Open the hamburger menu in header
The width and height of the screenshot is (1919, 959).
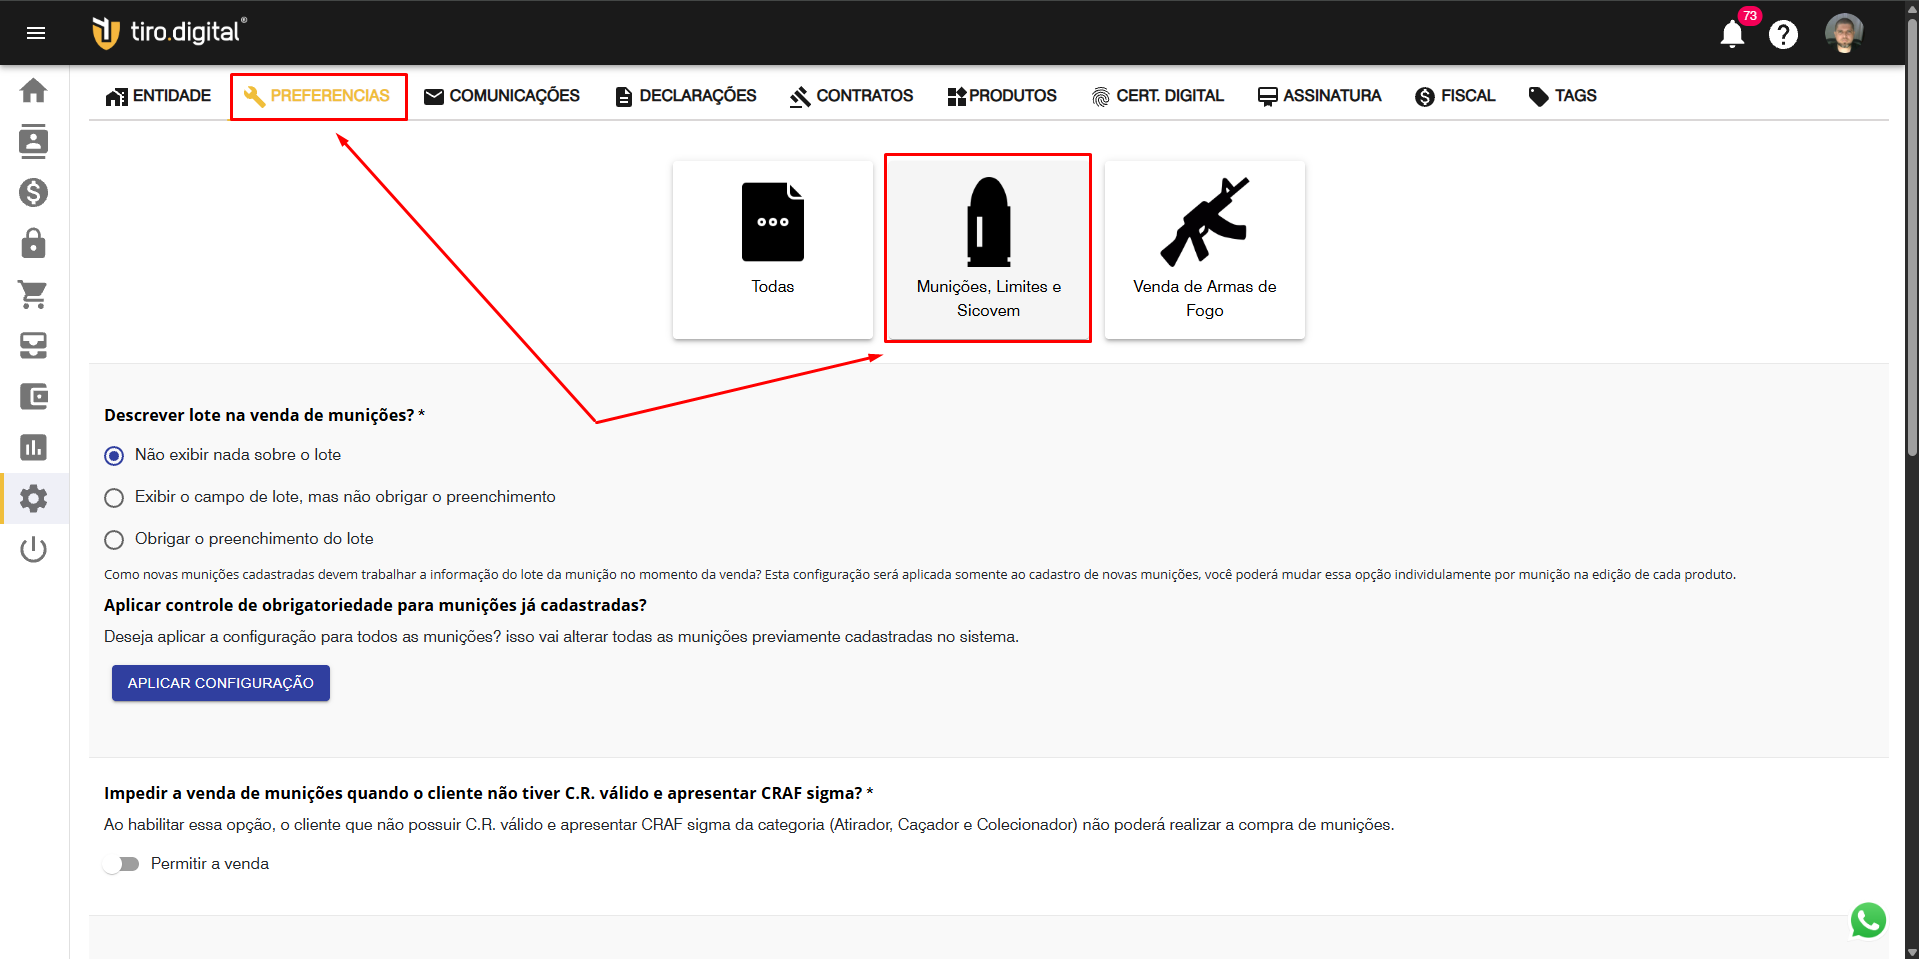click(36, 33)
